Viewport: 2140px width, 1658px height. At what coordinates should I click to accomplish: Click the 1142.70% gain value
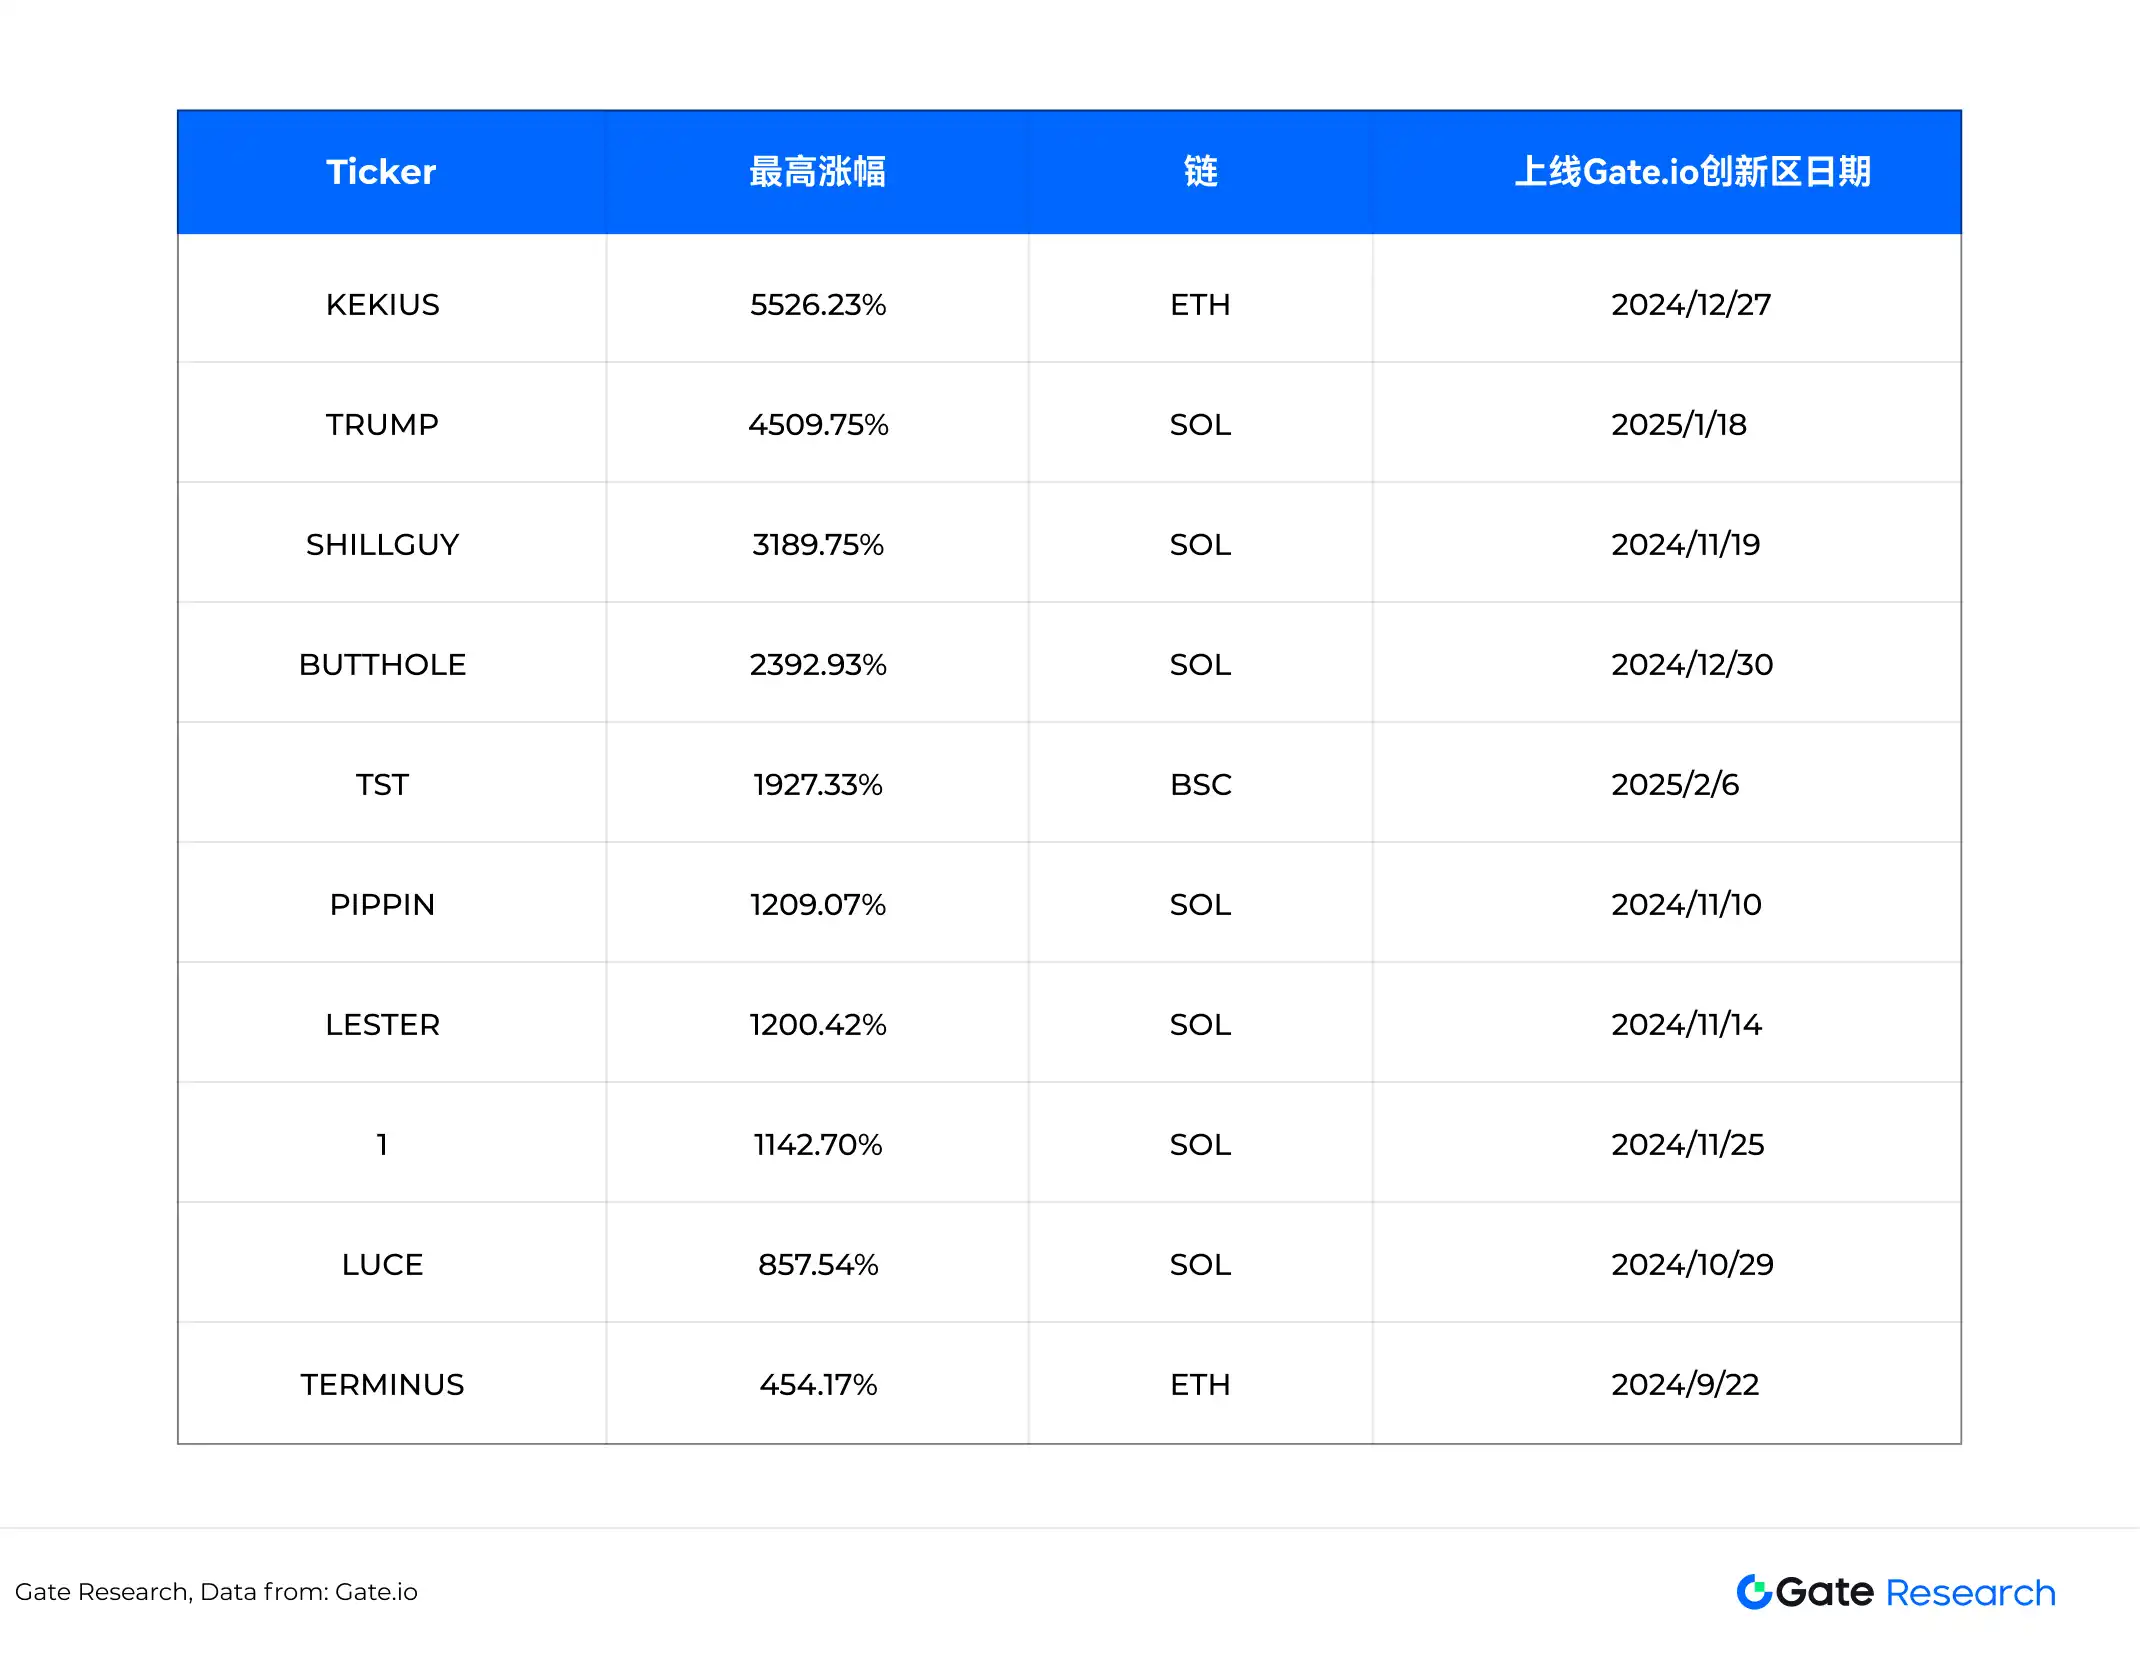818,1144
